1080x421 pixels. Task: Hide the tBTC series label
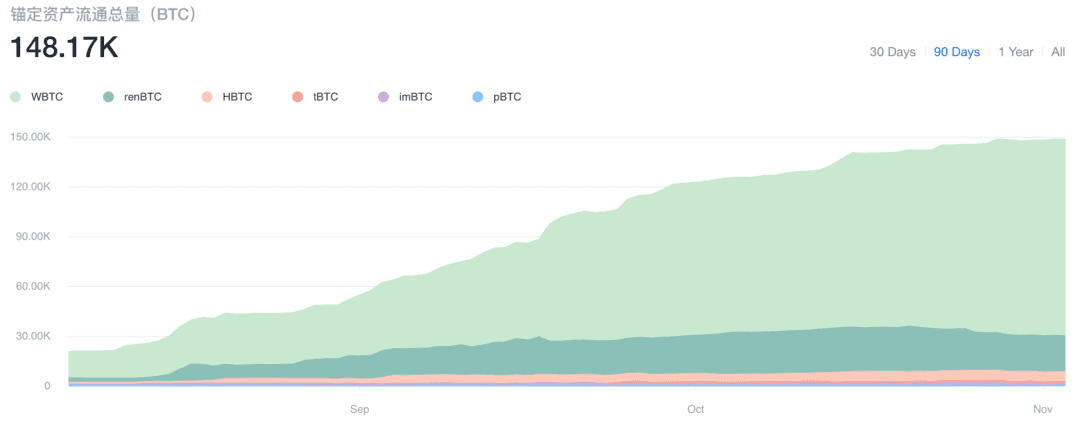coord(326,97)
